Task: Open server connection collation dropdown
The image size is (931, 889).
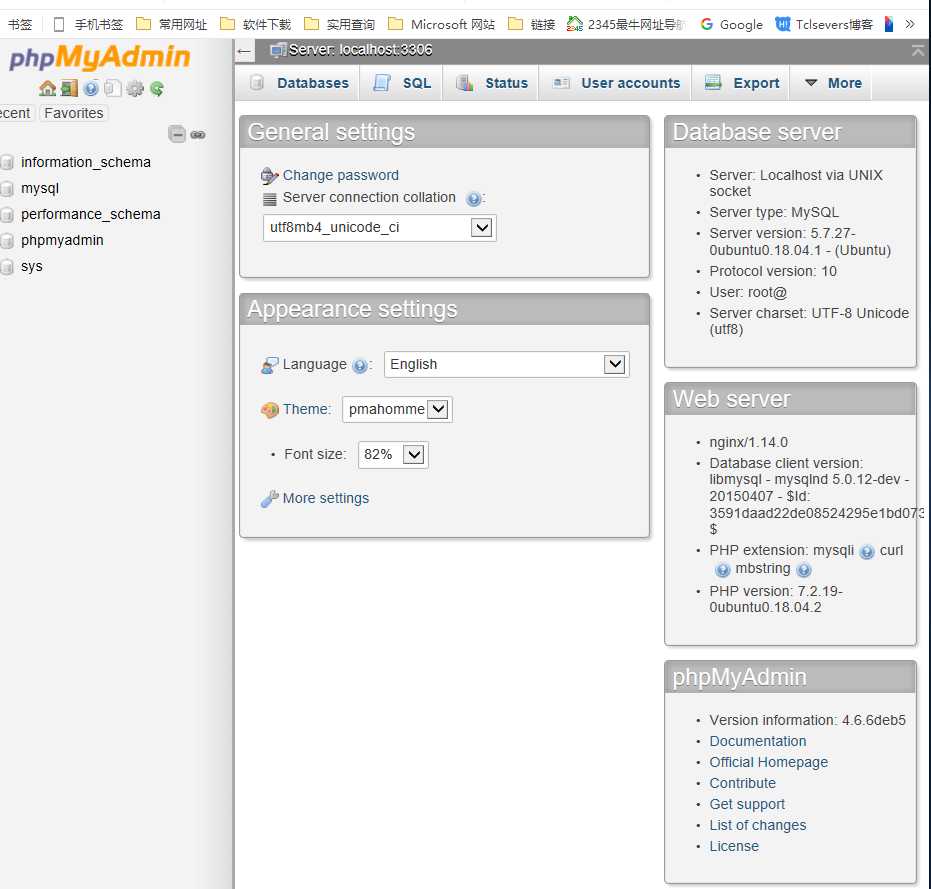Action: 379,227
